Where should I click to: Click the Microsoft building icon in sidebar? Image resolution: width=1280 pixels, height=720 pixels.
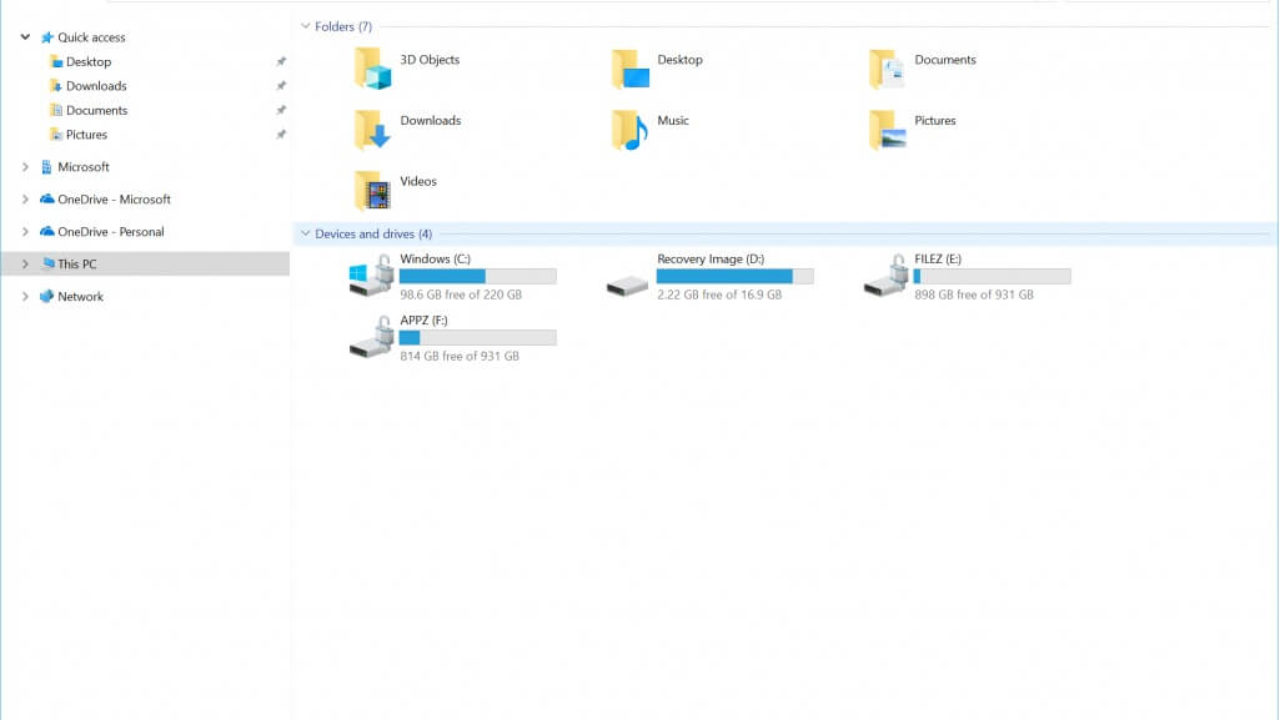[46, 167]
